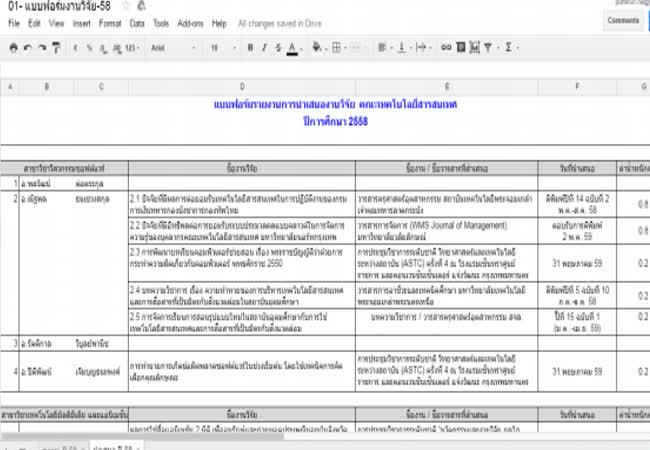Open the text color picker
The image size is (650, 450).
click(x=294, y=48)
